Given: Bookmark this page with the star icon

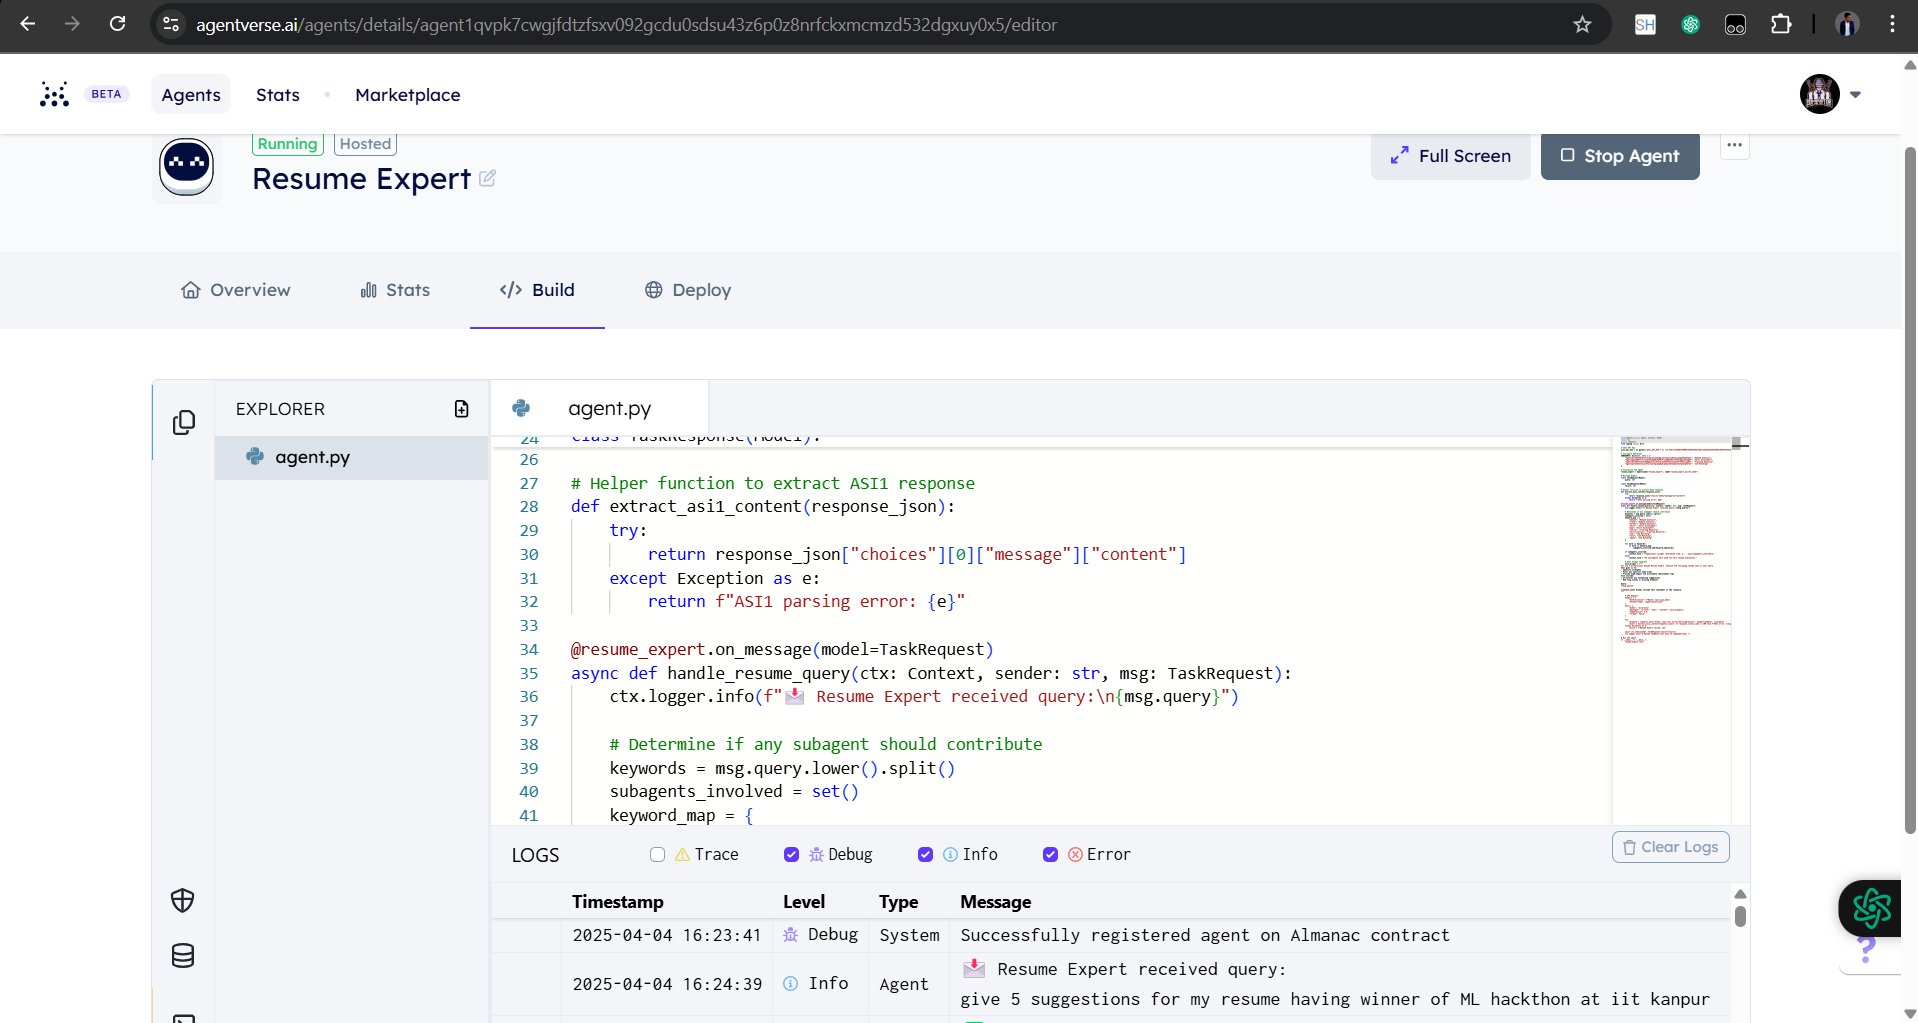Looking at the screenshot, I should 1582,24.
